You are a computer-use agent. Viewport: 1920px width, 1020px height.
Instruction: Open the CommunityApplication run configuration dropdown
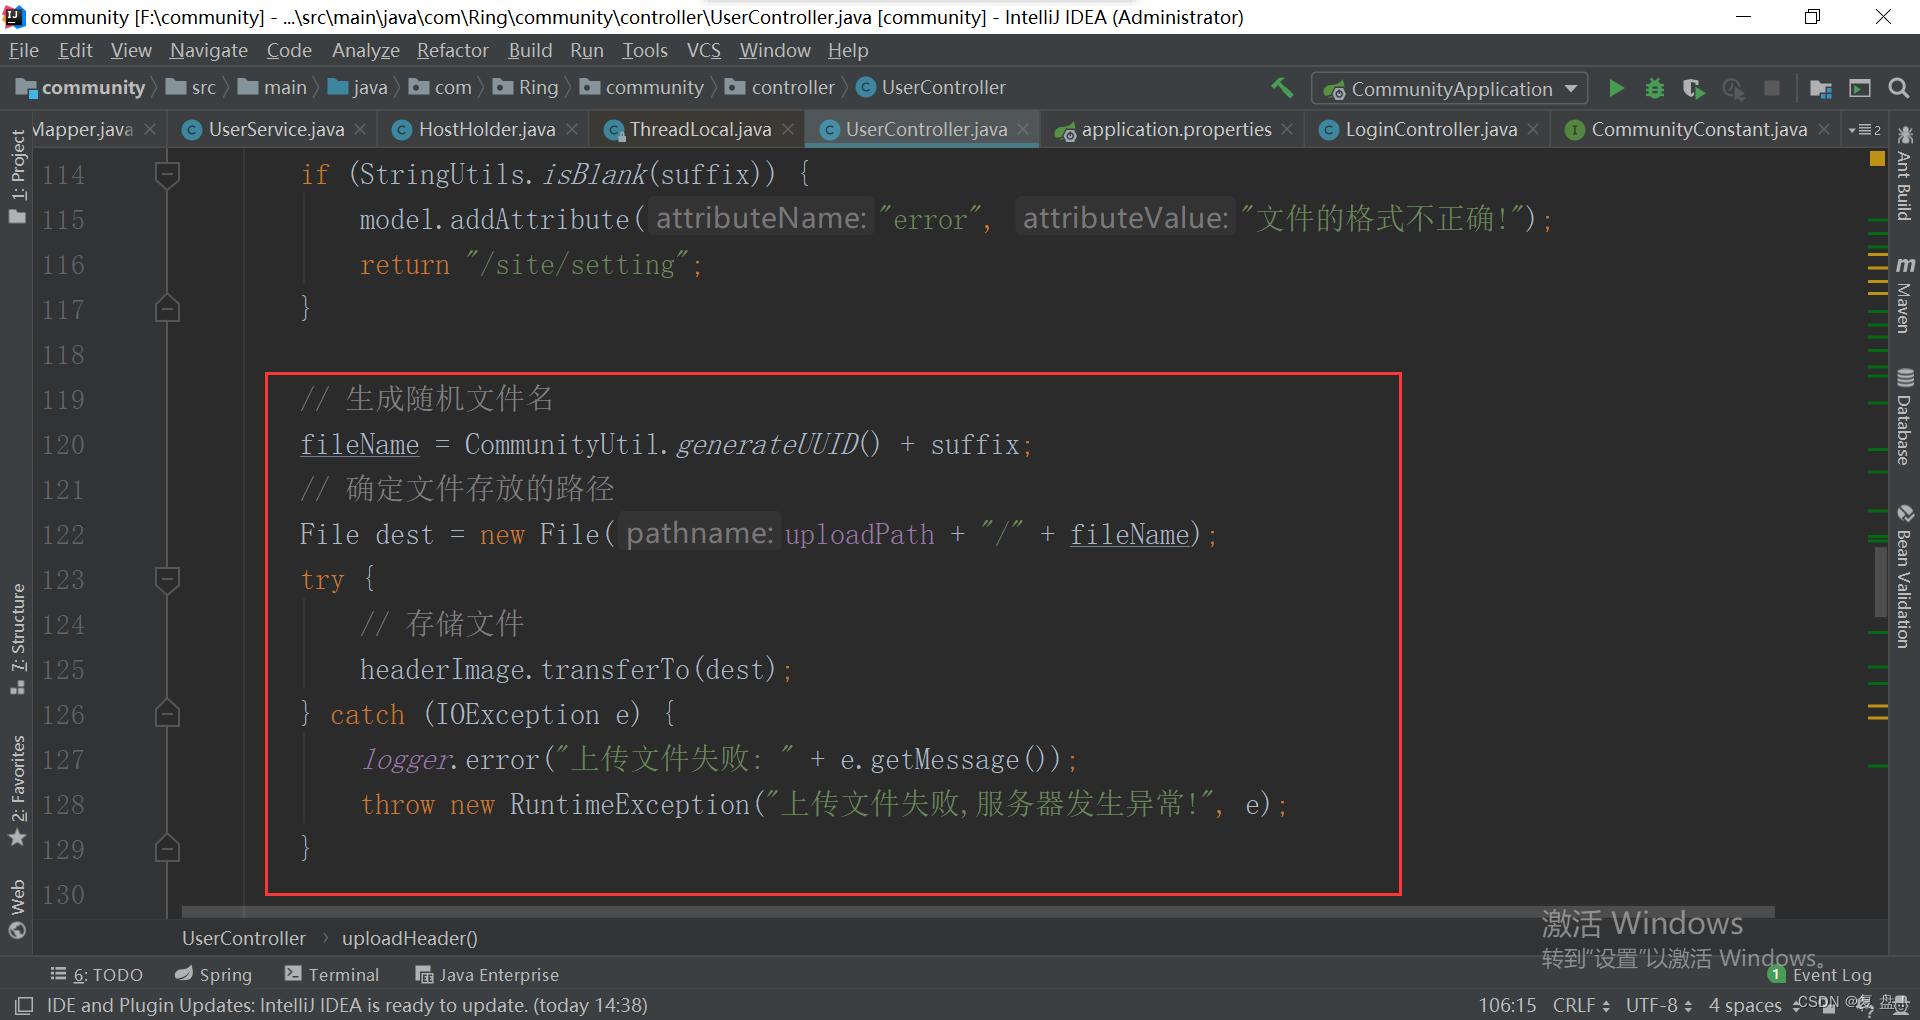[x=1450, y=88]
